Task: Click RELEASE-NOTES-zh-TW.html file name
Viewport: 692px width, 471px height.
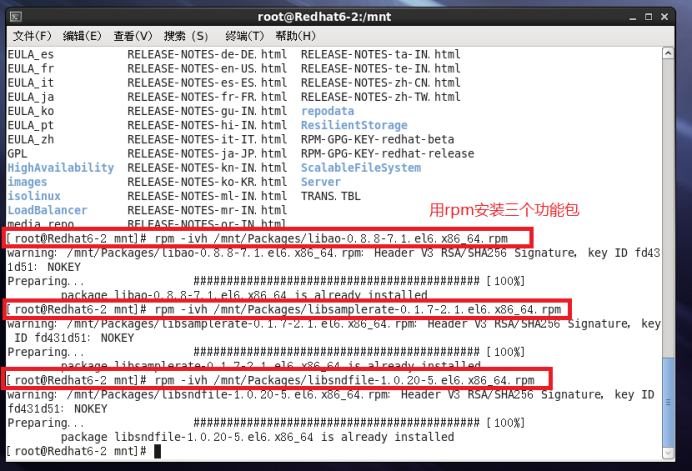Action: point(381,97)
